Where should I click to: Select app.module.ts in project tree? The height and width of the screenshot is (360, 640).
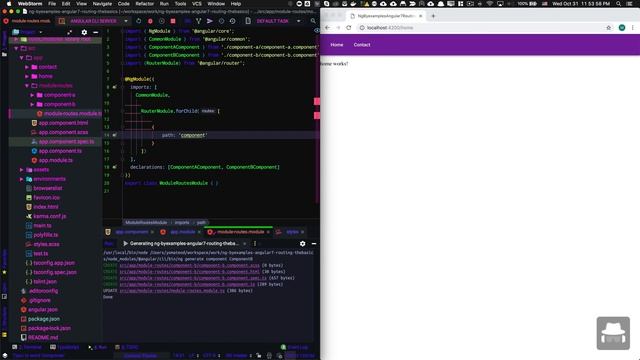tap(56, 160)
